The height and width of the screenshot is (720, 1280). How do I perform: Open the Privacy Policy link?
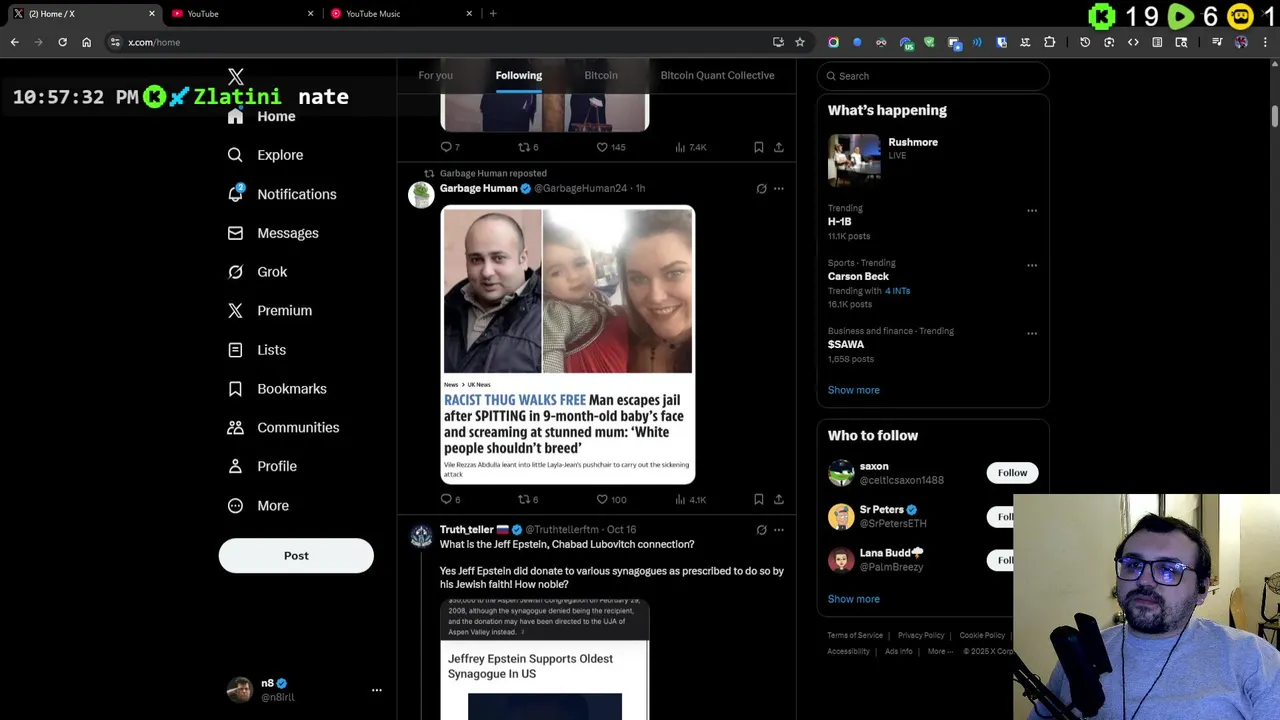point(921,635)
